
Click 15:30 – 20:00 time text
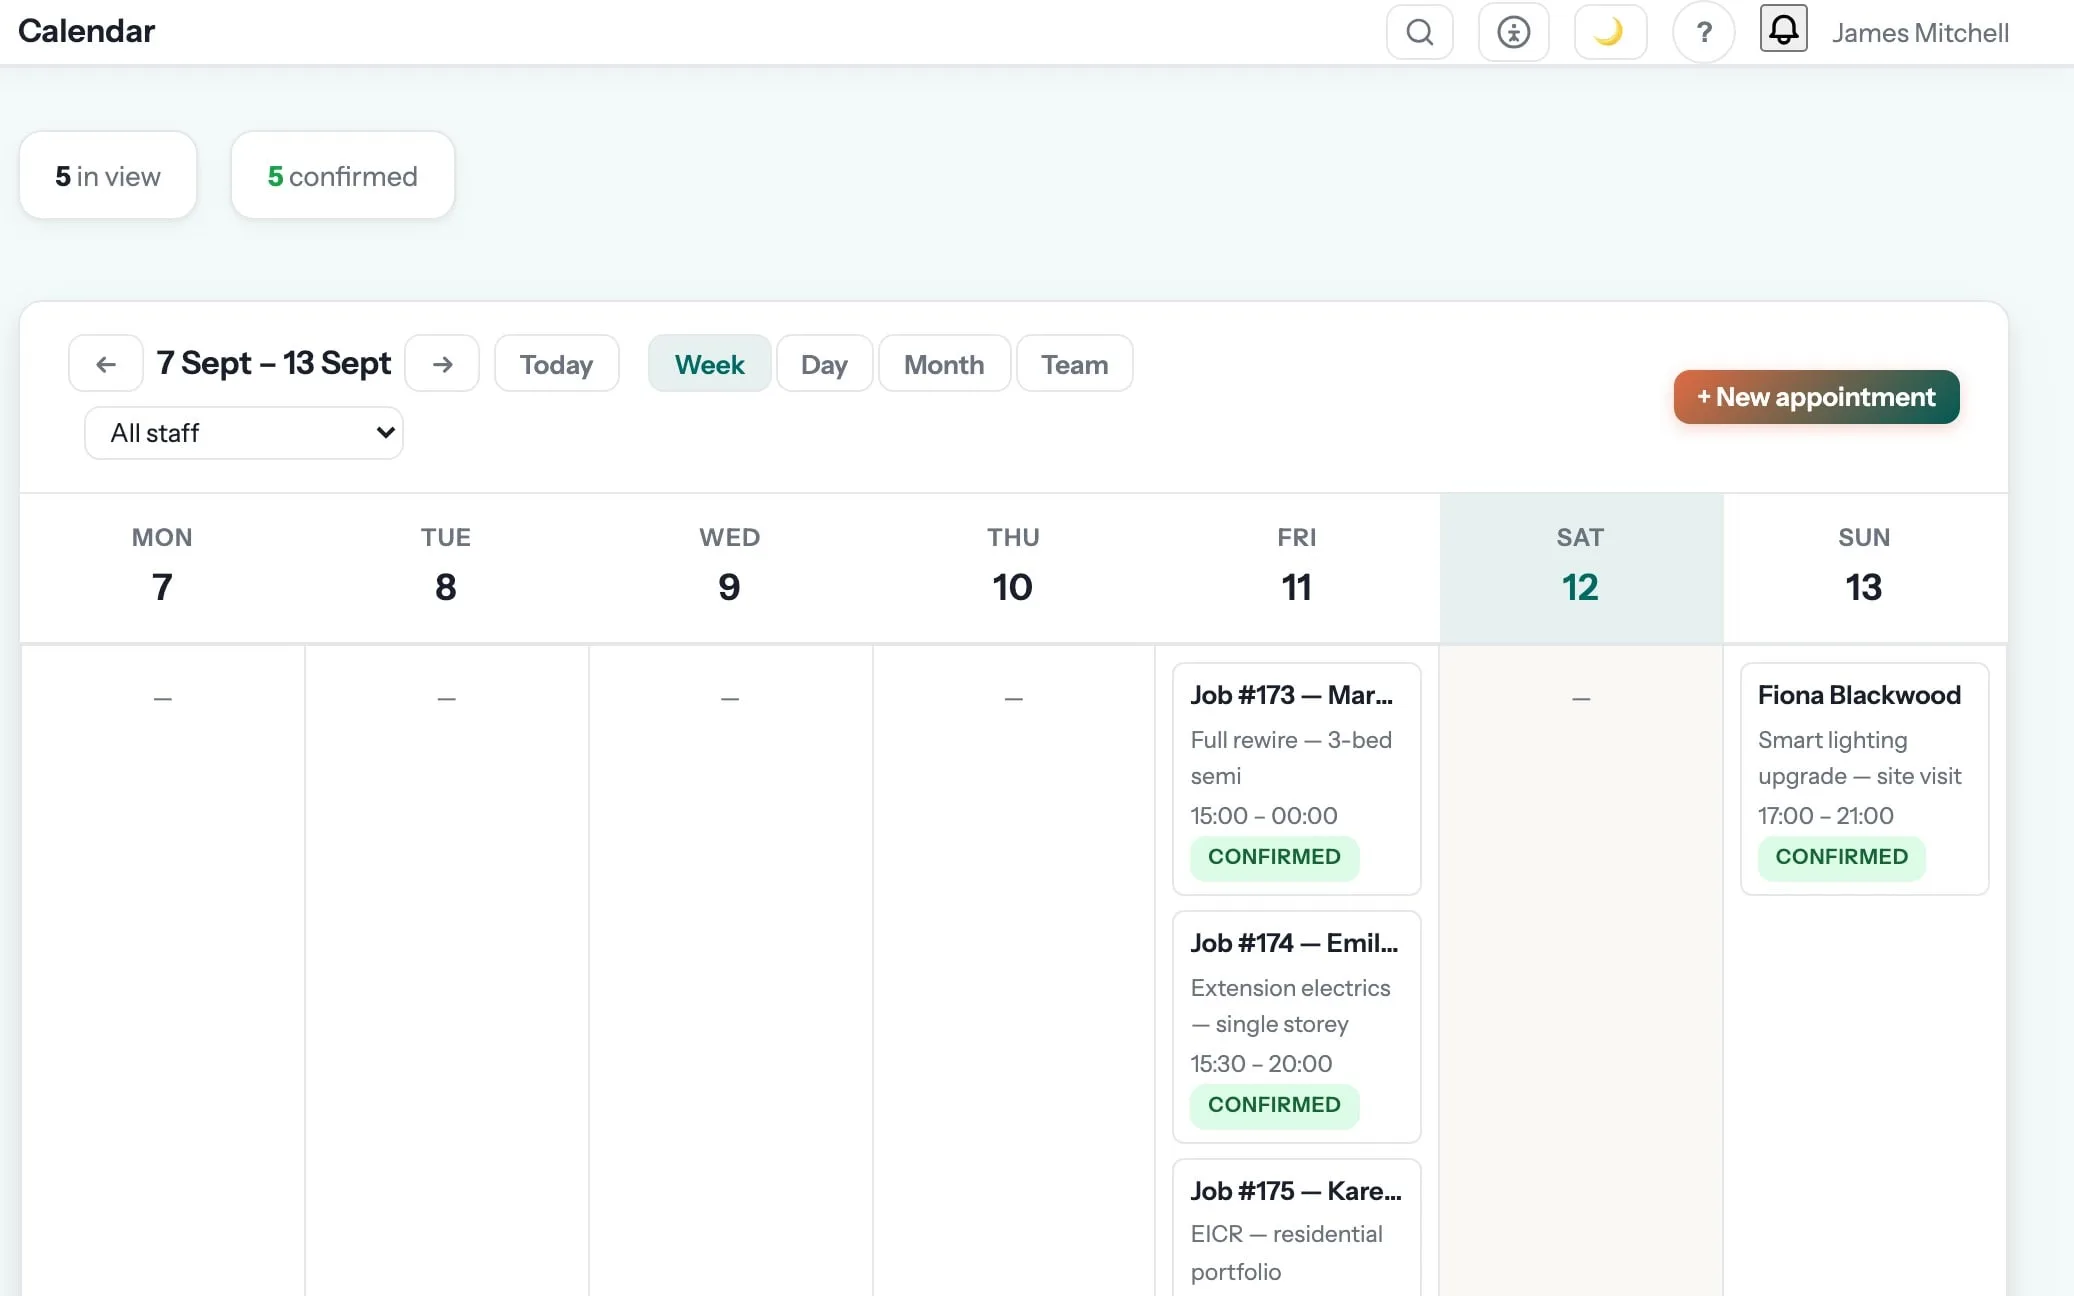(1261, 1064)
